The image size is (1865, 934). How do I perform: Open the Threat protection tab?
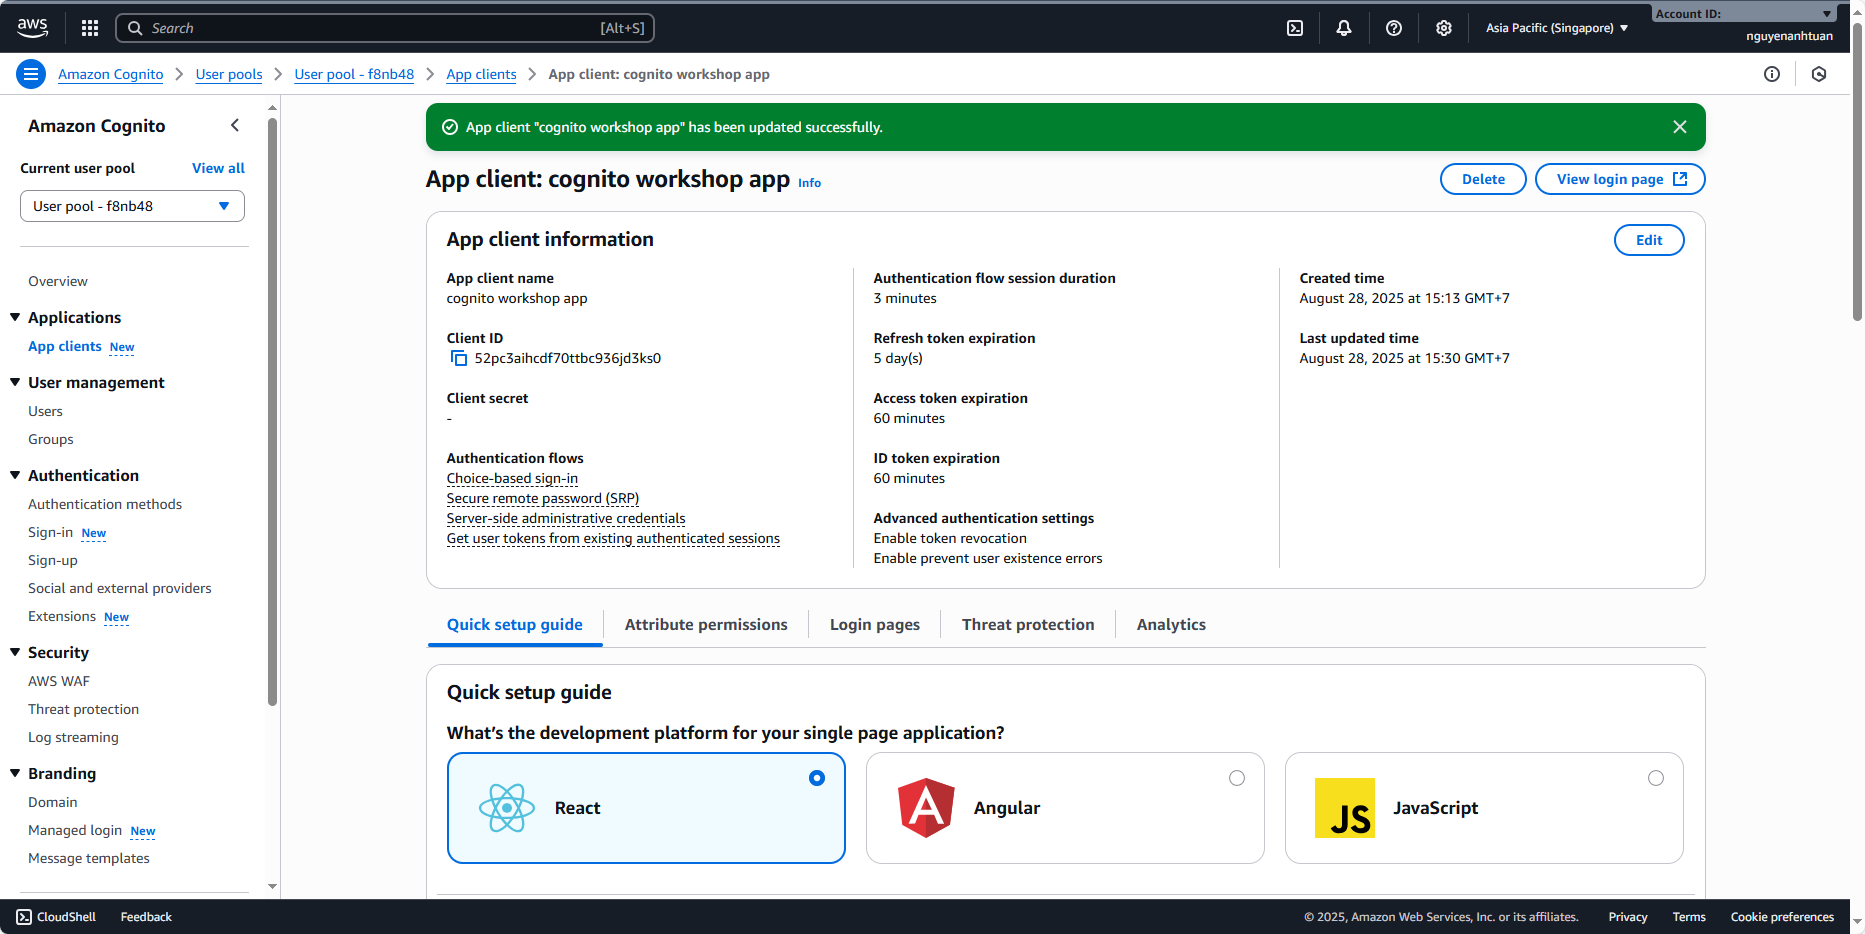click(1027, 624)
